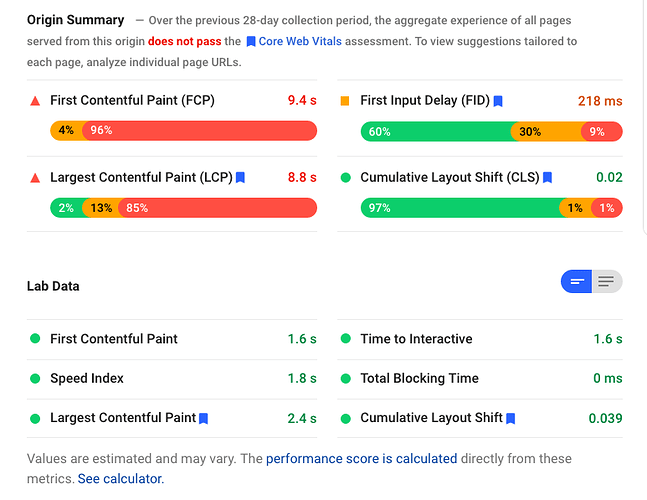Click the bookmark icon next to Lab Data Largest Contentful Paint
The height and width of the screenshot is (500, 647).
tap(203, 418)
